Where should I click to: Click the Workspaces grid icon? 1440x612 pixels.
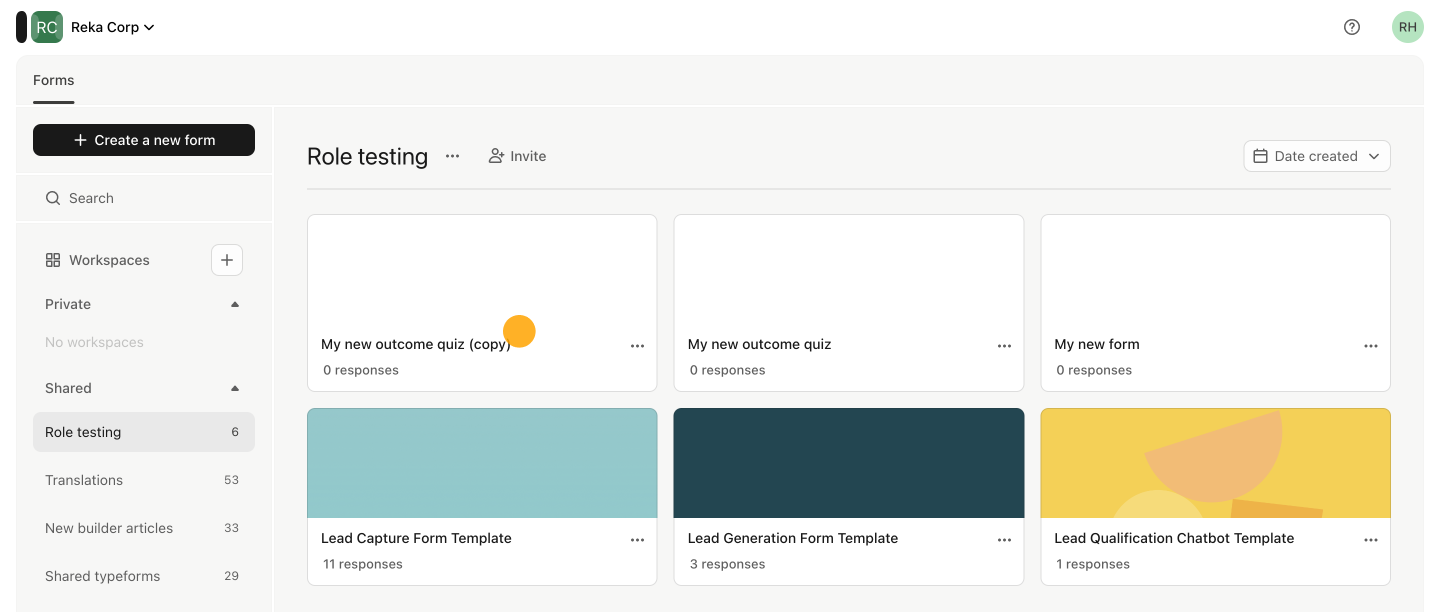(53, 260)
